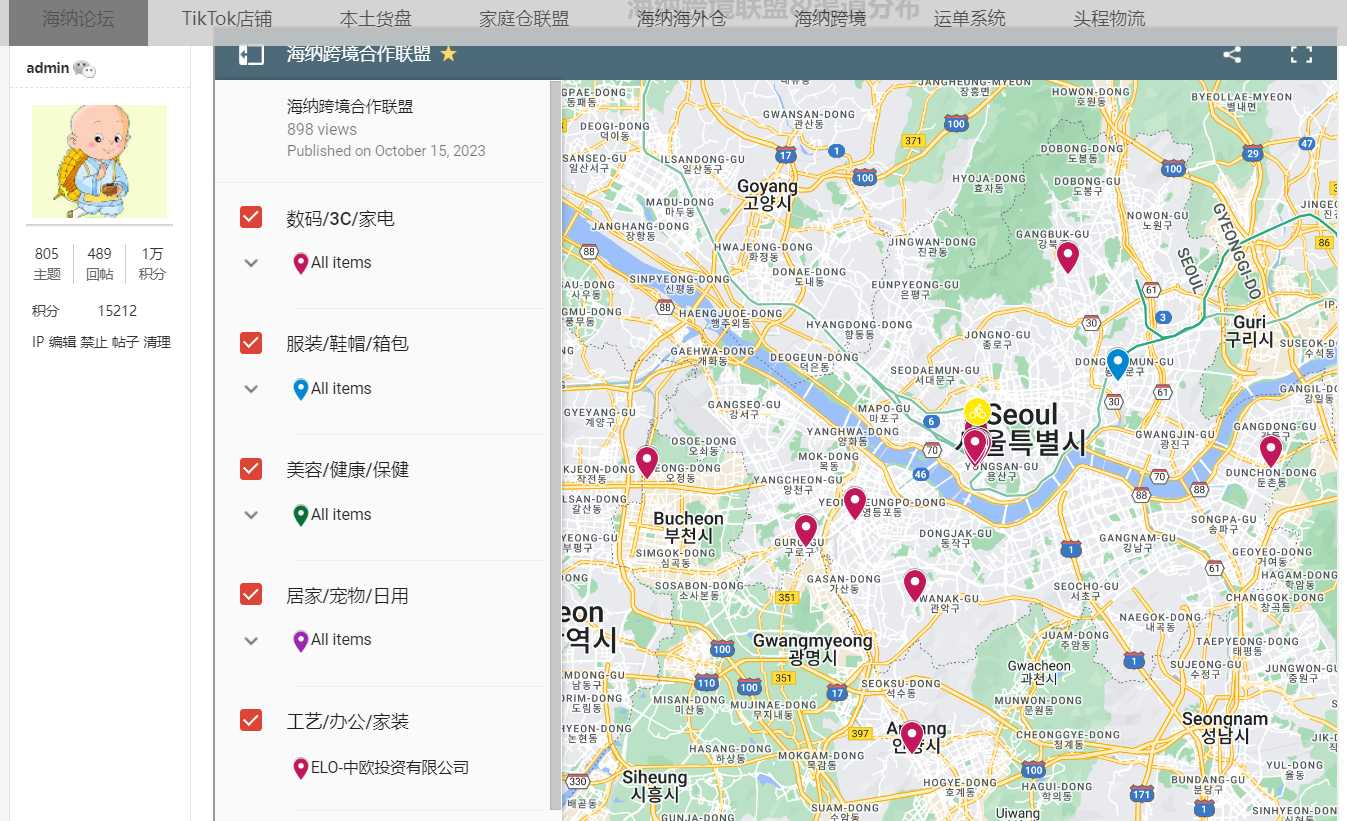Open ELO-中欧投资有限公司 location entry
This screenshot has width=1347, height=821.
pyautogui.click(x=389, y=768)
